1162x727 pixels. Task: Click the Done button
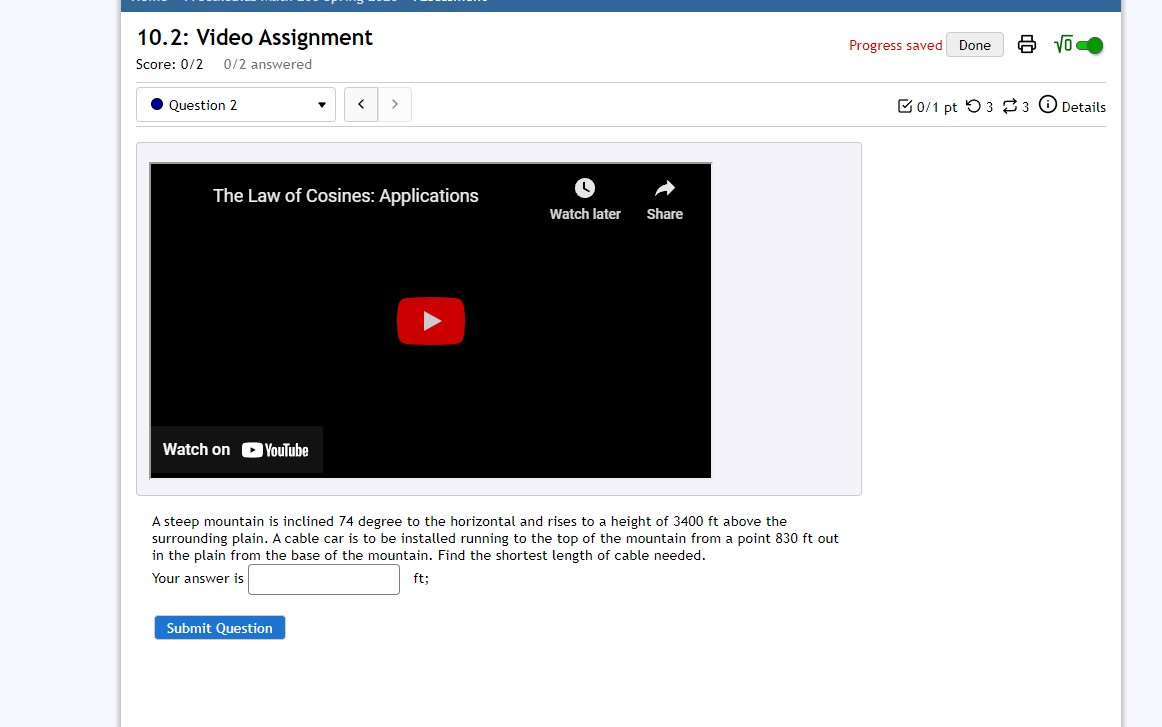[975, 45]
